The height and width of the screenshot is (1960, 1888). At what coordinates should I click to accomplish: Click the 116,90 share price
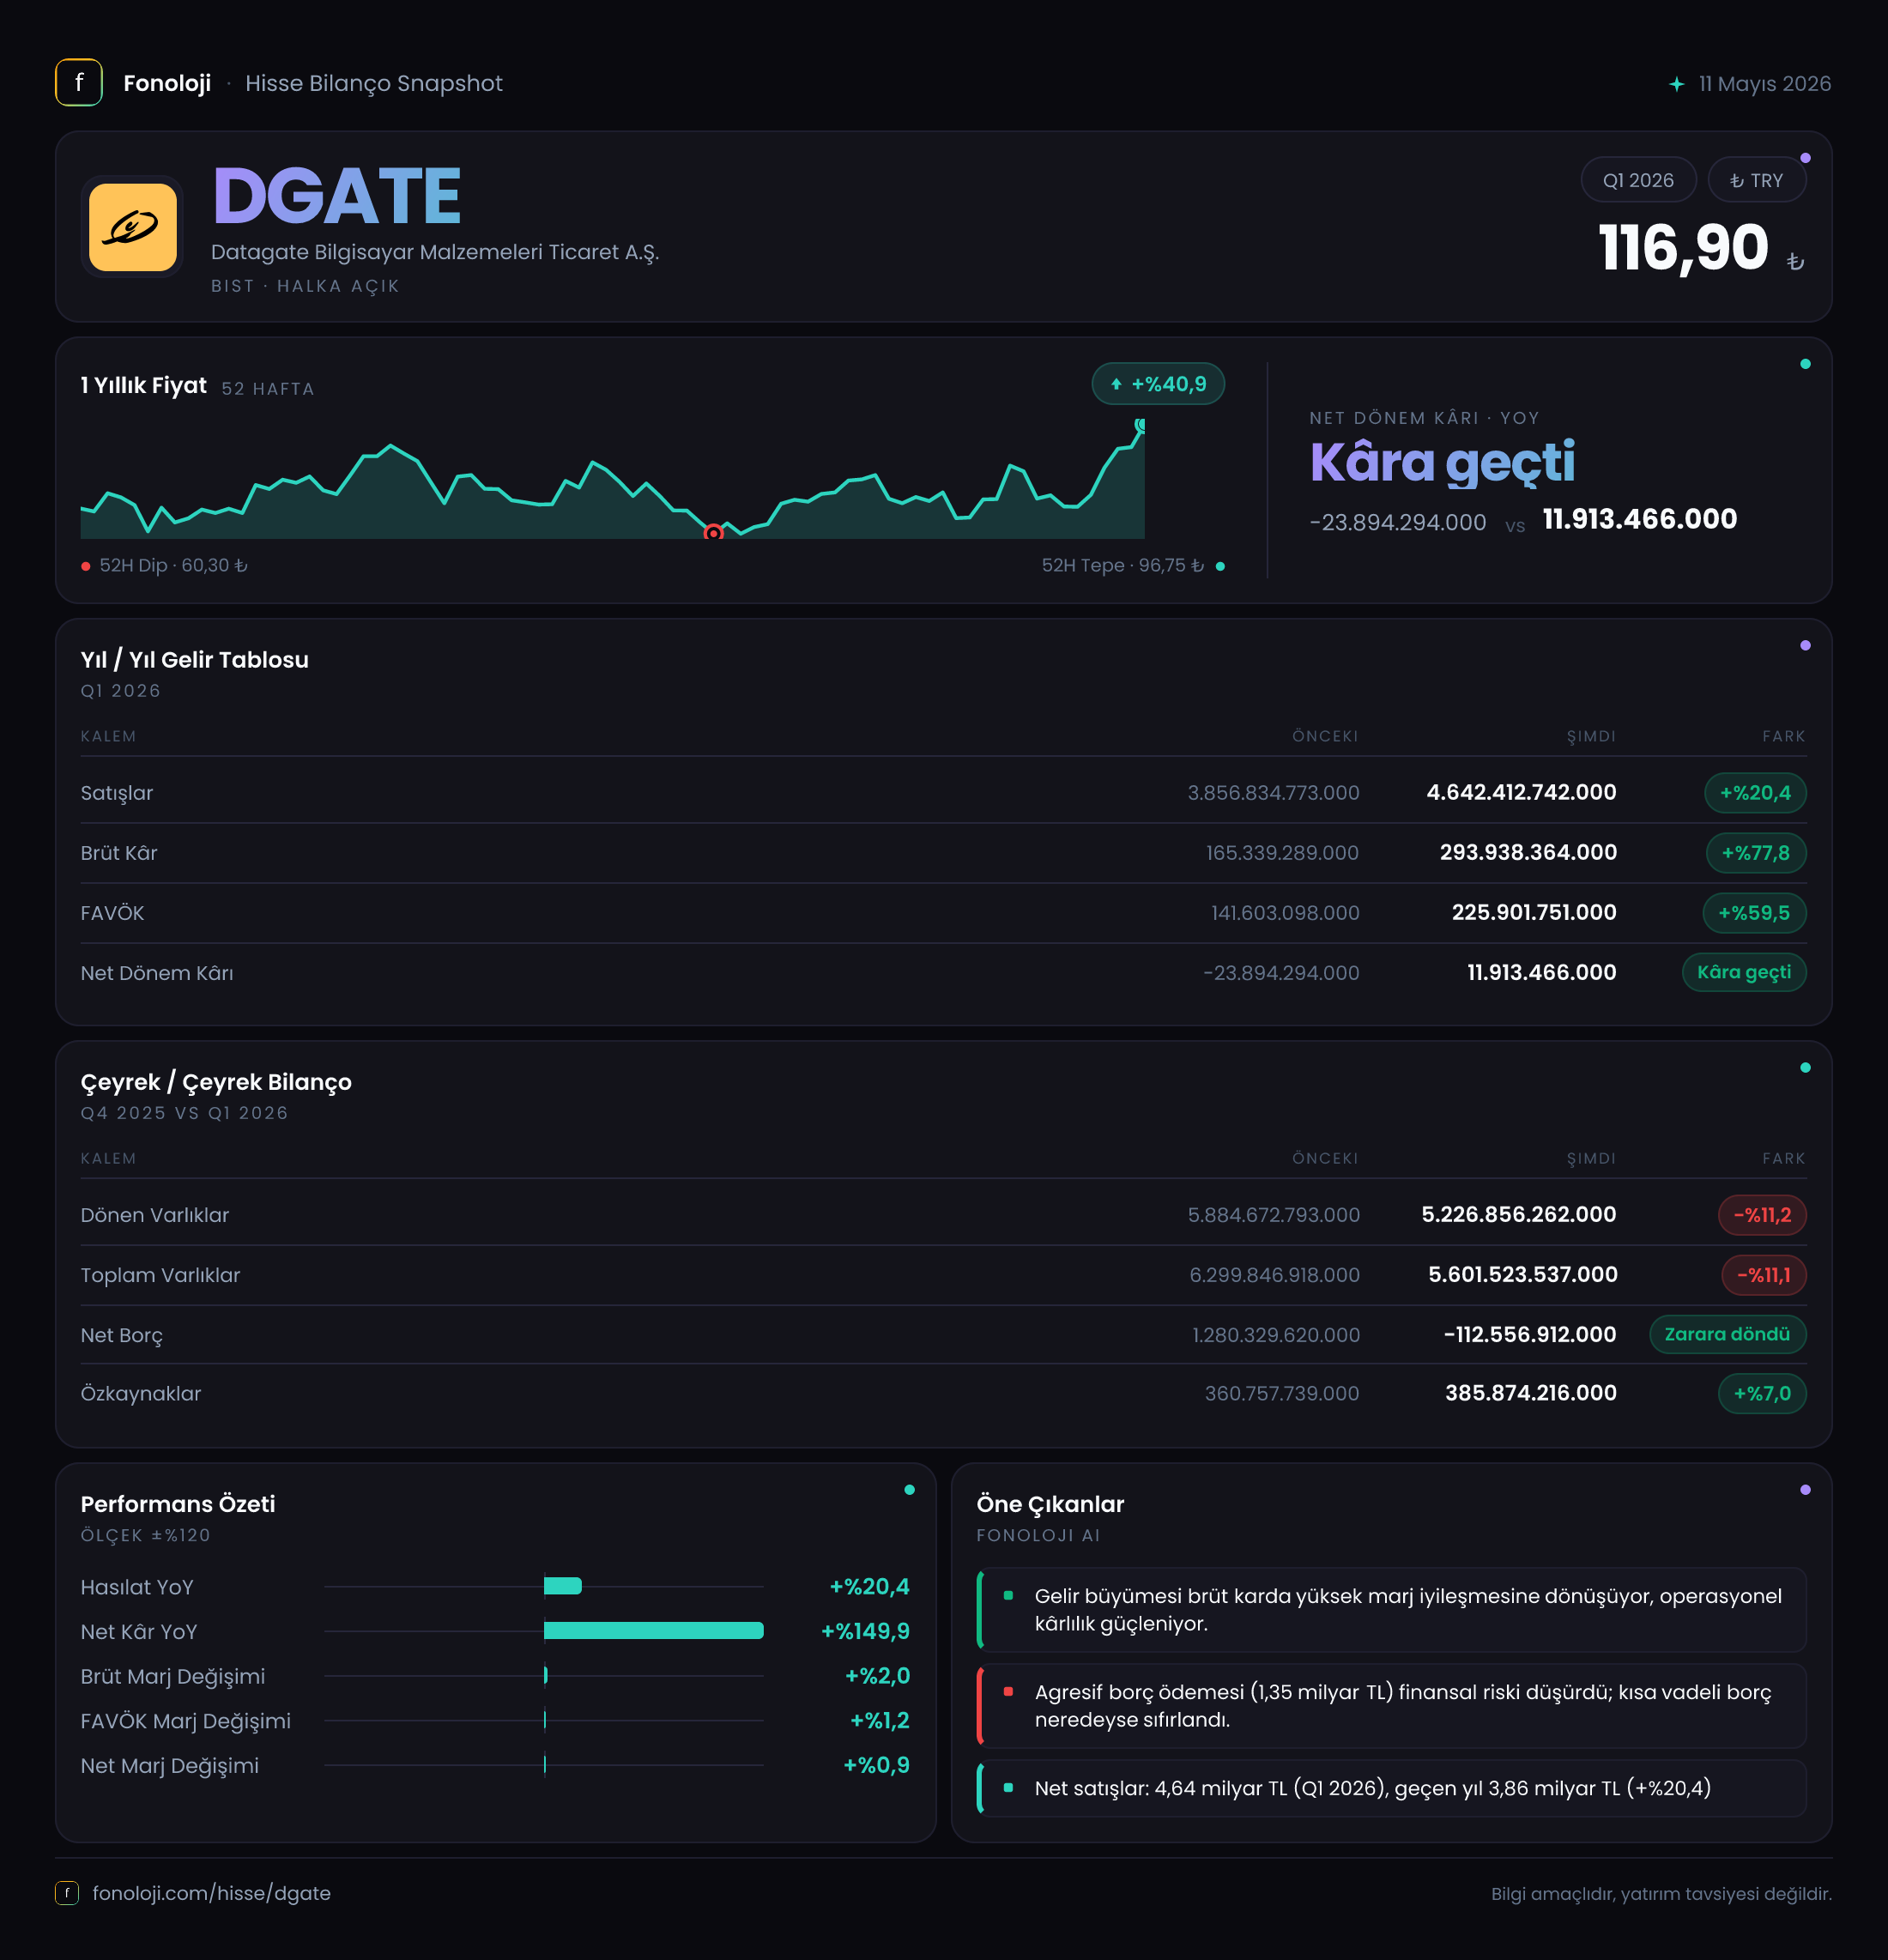(1684, 247)
